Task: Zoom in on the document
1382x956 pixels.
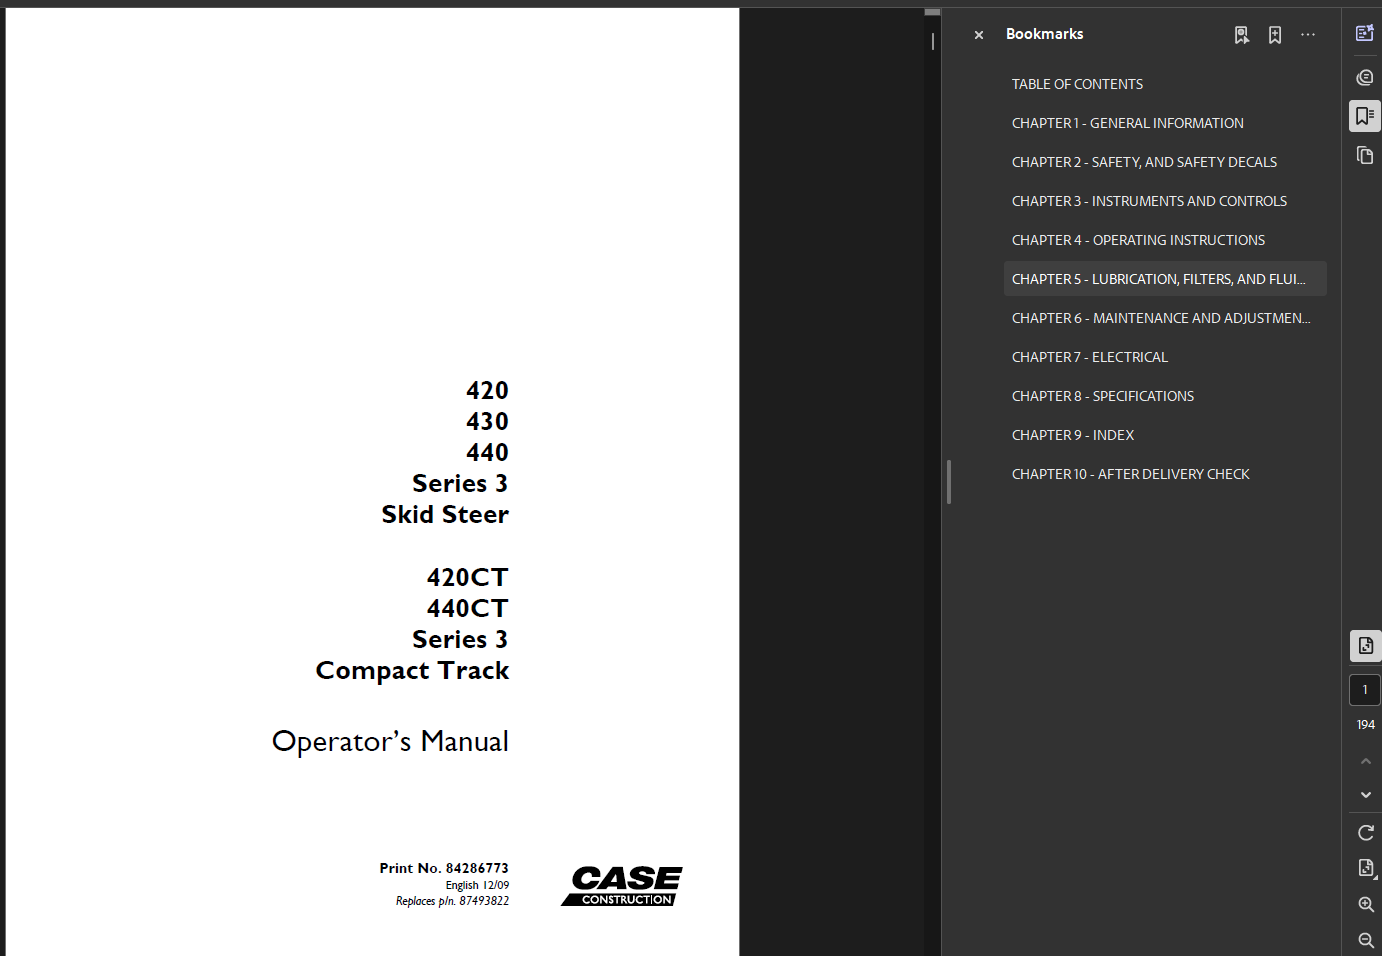Action: point(1365,904)
